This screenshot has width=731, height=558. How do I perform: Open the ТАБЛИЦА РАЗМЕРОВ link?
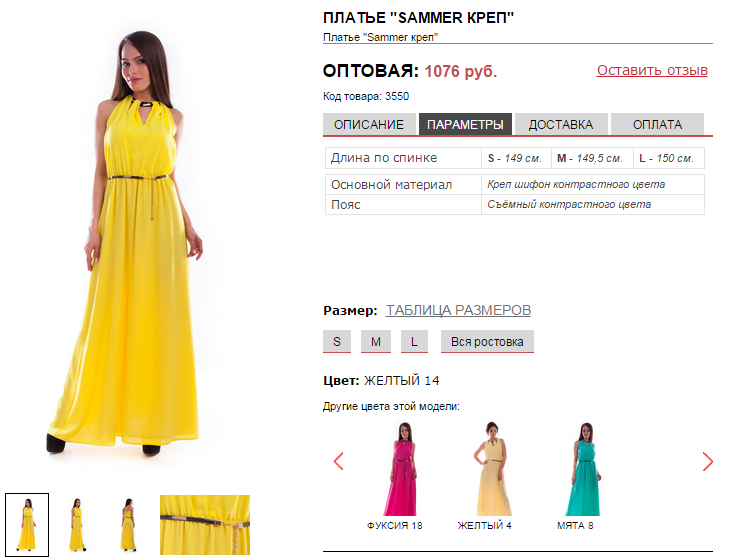458,310
